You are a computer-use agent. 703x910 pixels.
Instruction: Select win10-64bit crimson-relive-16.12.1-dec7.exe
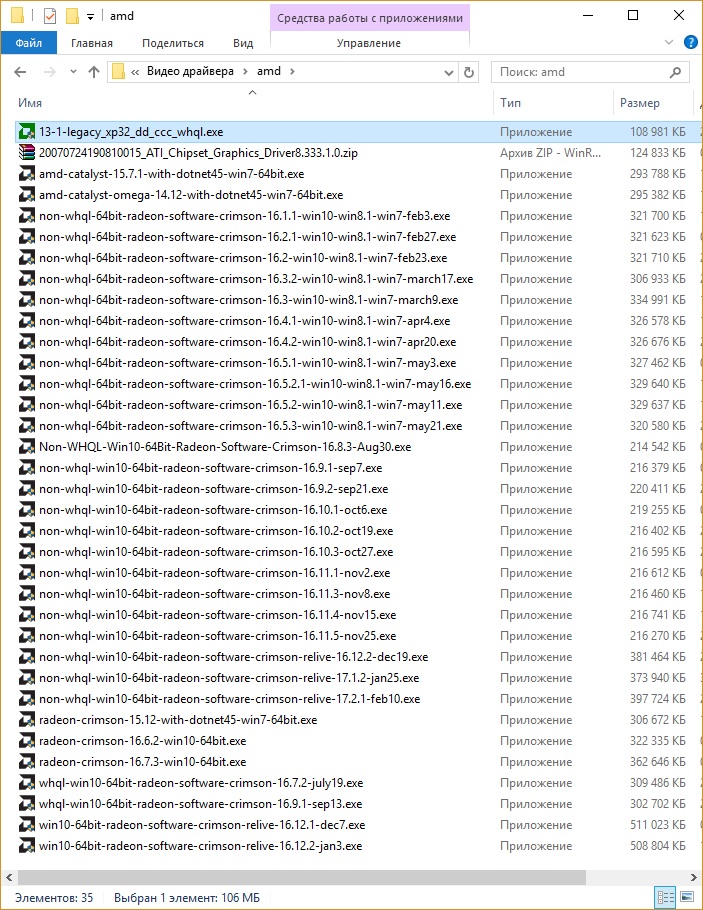pos(202,825)
